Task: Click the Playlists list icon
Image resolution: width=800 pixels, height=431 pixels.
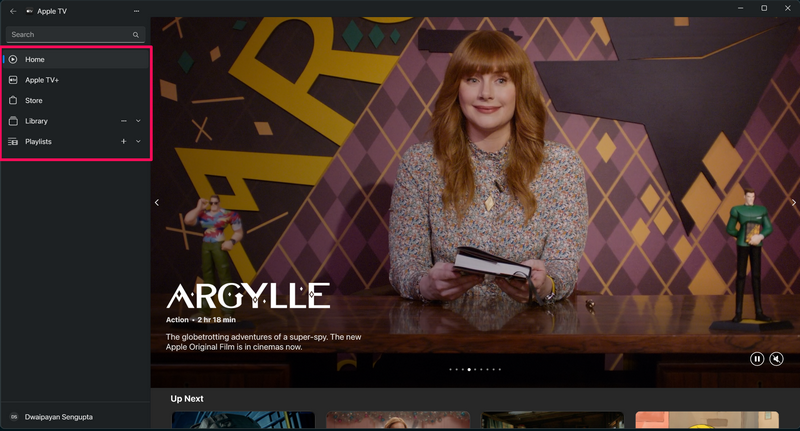Action: [13, 141]
